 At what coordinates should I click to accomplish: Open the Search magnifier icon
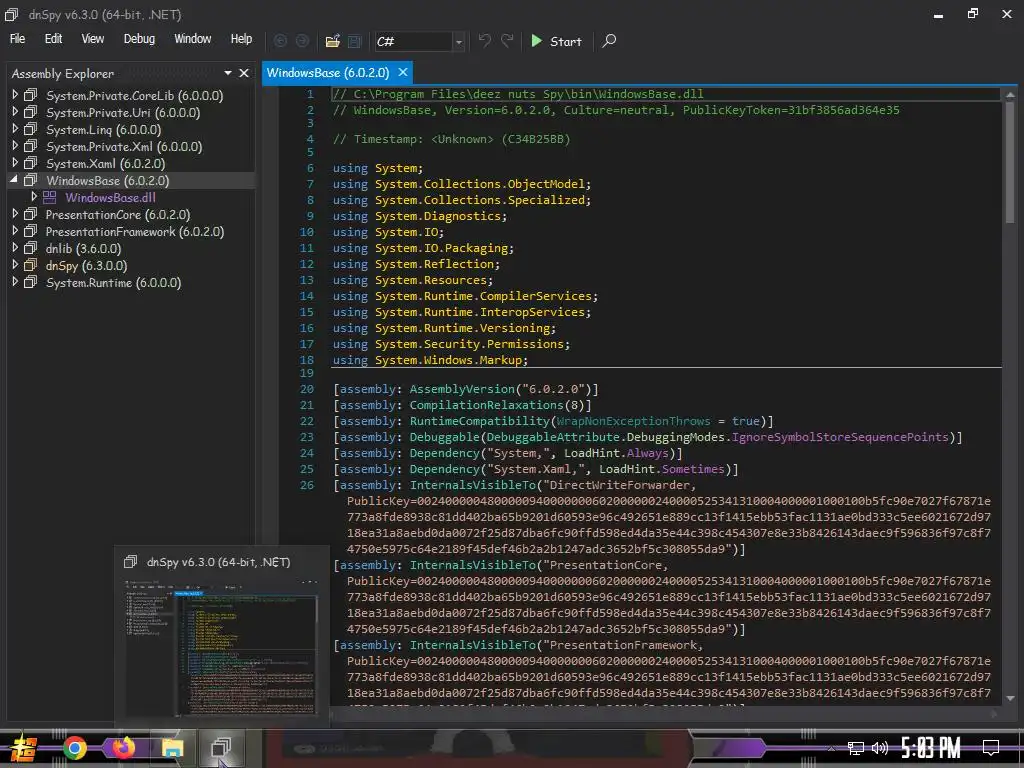[x=609, y=41]
